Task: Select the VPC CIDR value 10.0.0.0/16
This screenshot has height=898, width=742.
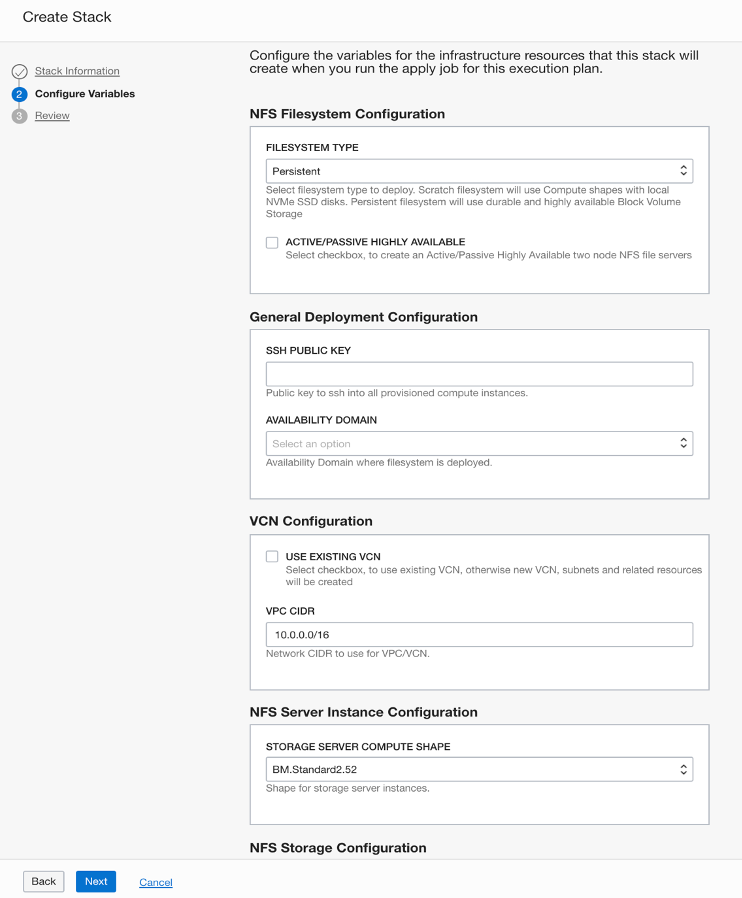Action: click(x=478, y=633)
